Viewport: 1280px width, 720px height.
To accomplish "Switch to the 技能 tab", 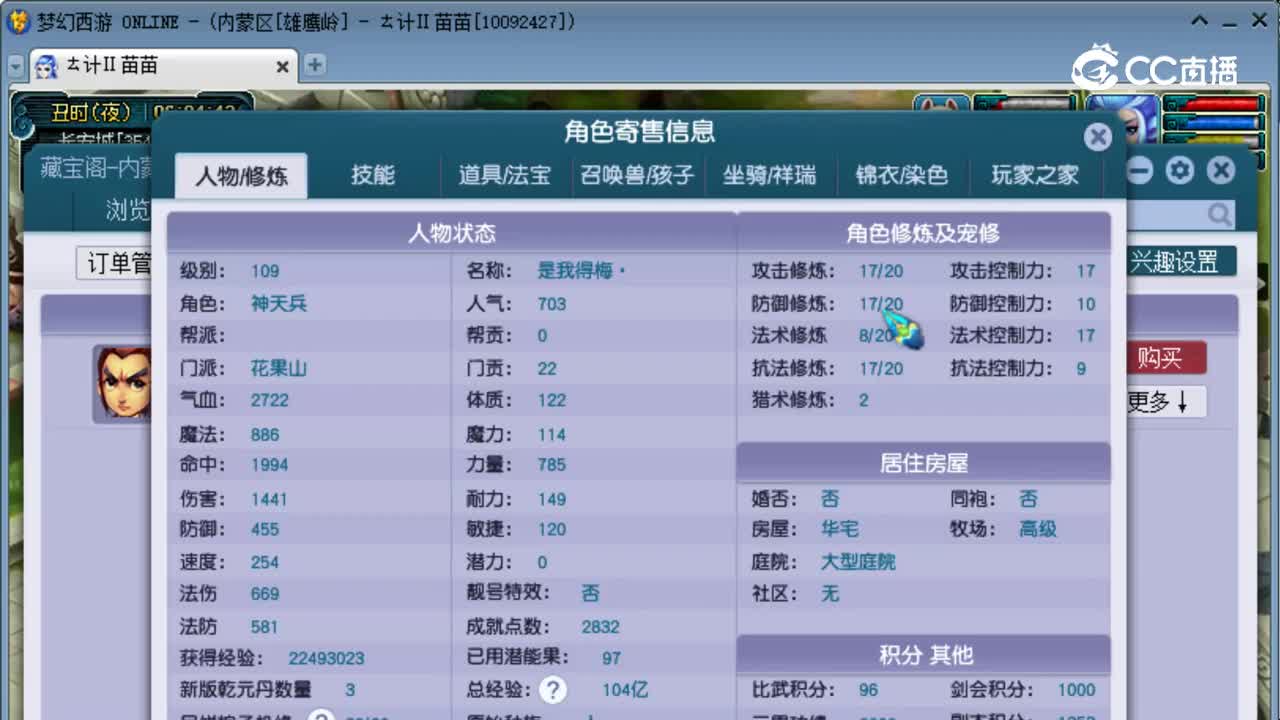I will (x=373, y=175).
